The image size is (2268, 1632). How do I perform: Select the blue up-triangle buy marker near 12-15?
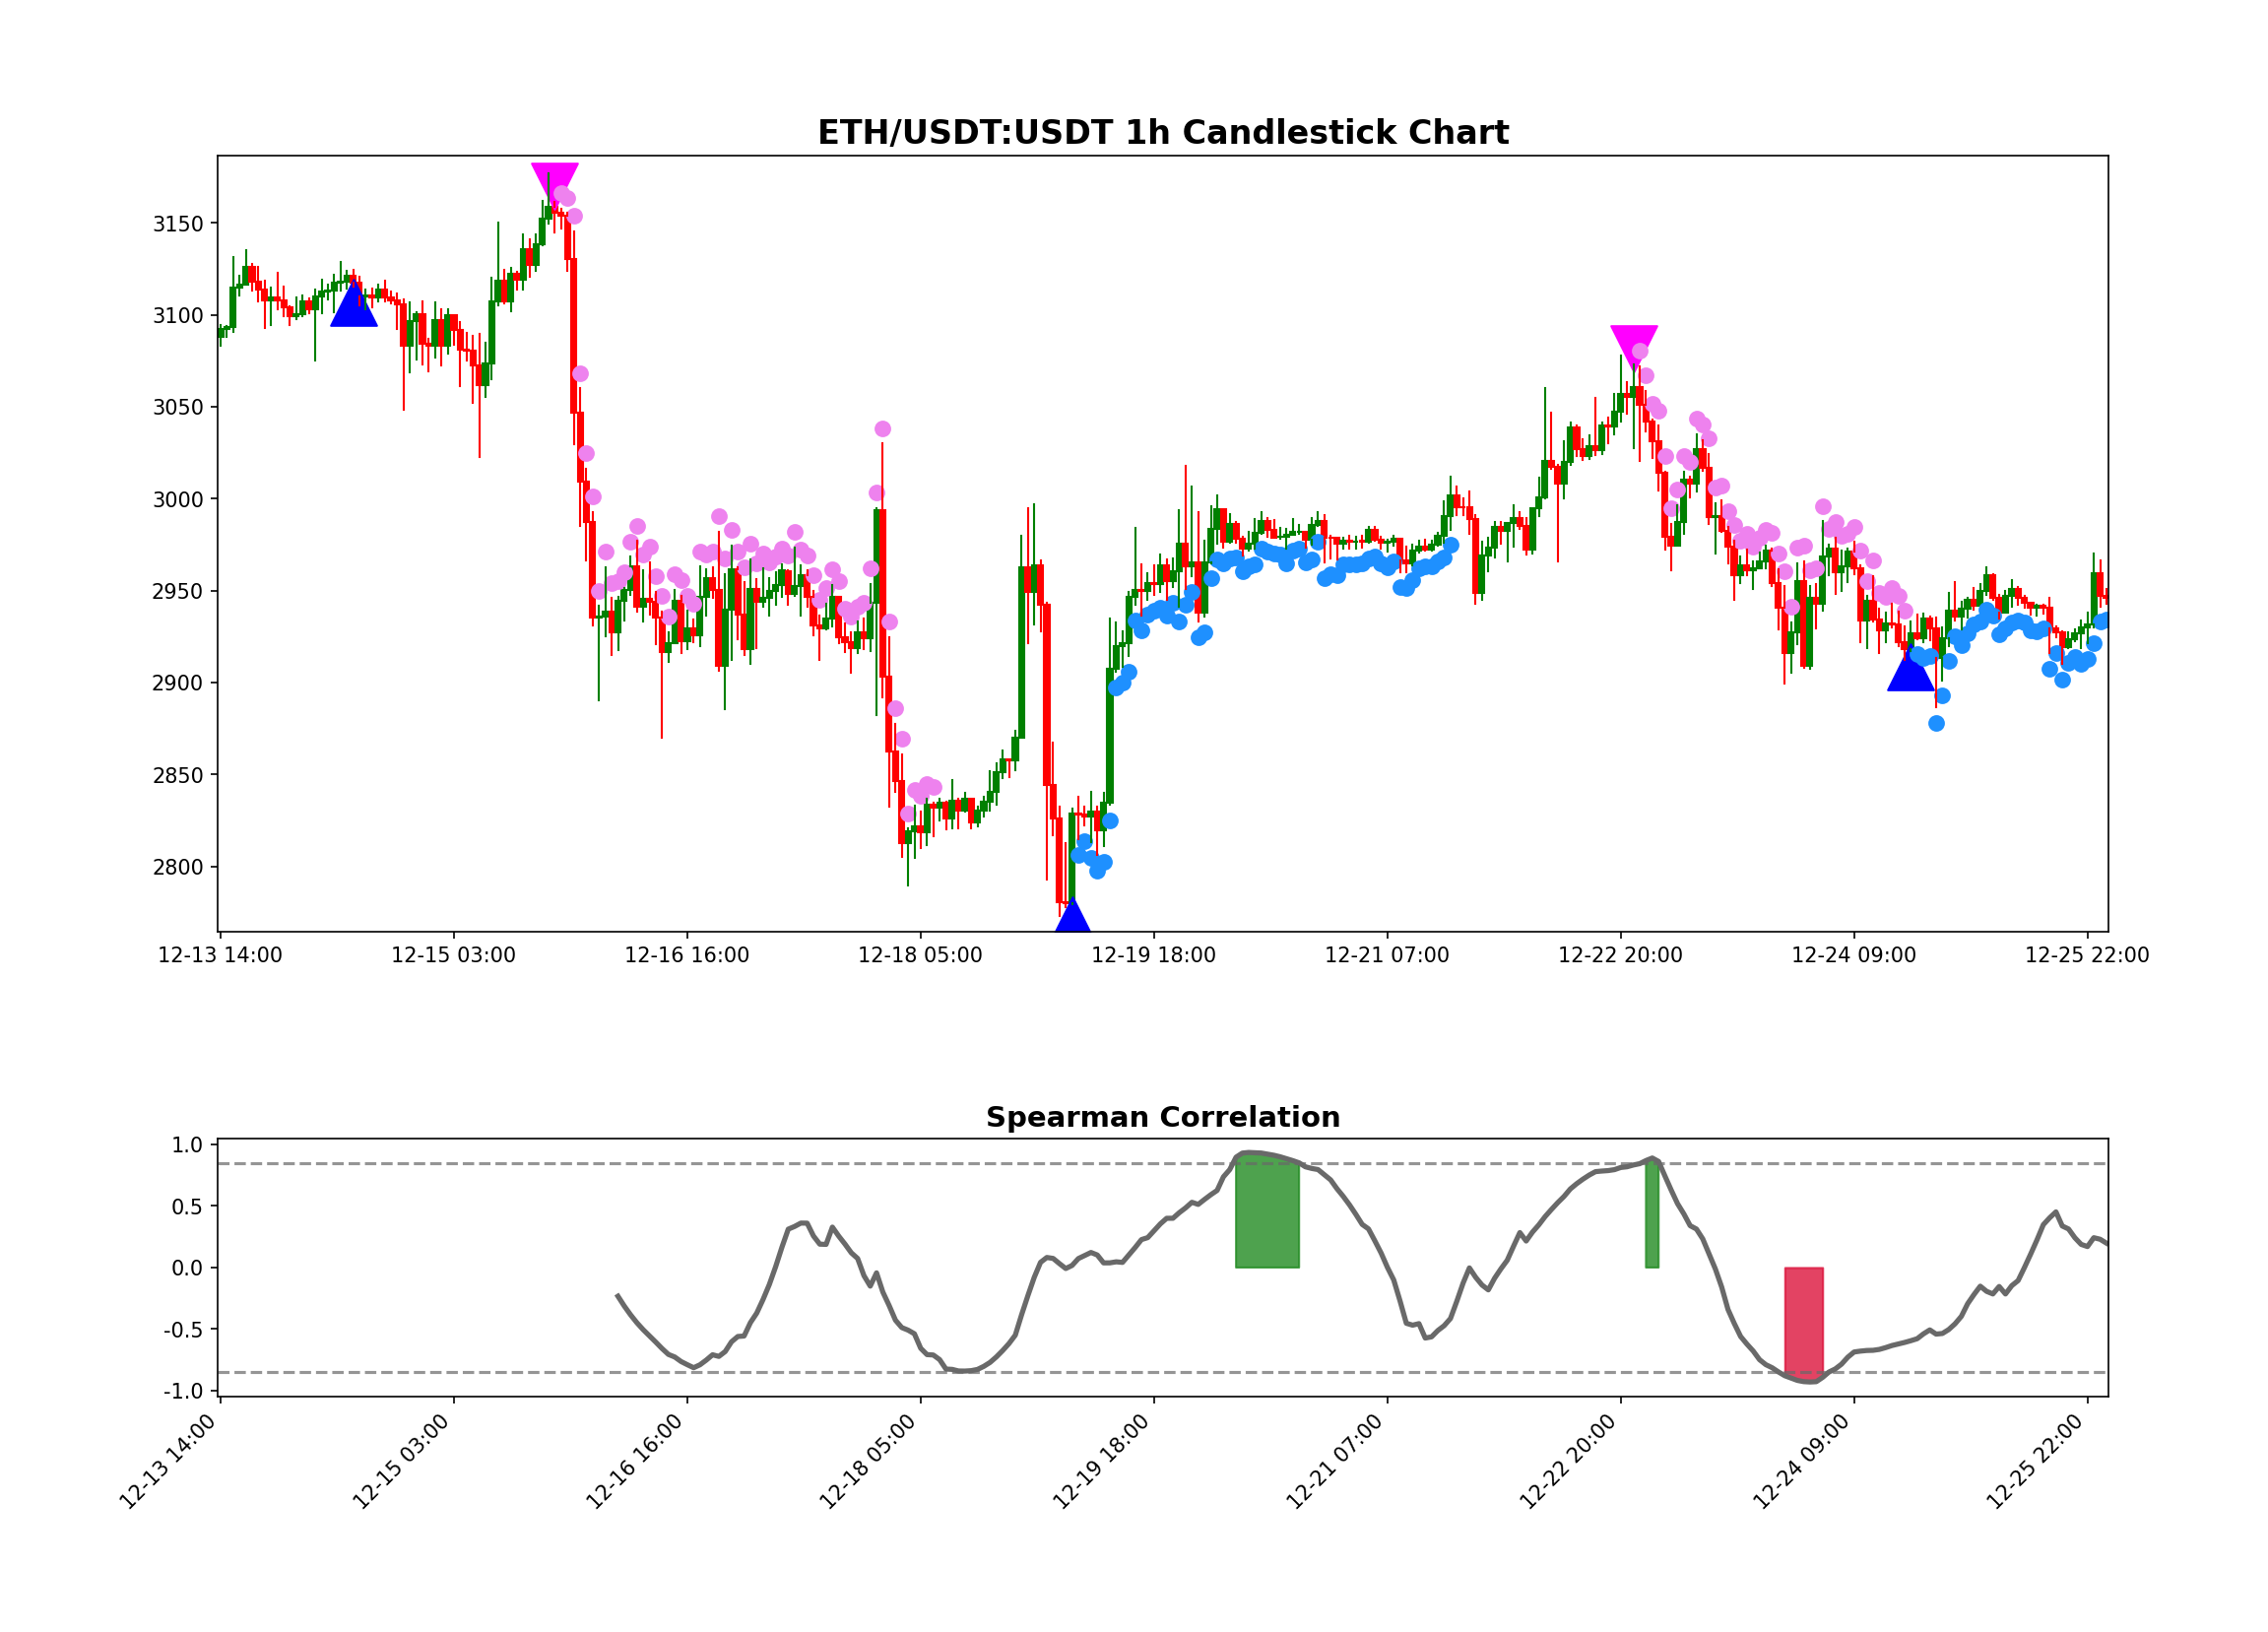pyautogui.click(x=355, y=314)
